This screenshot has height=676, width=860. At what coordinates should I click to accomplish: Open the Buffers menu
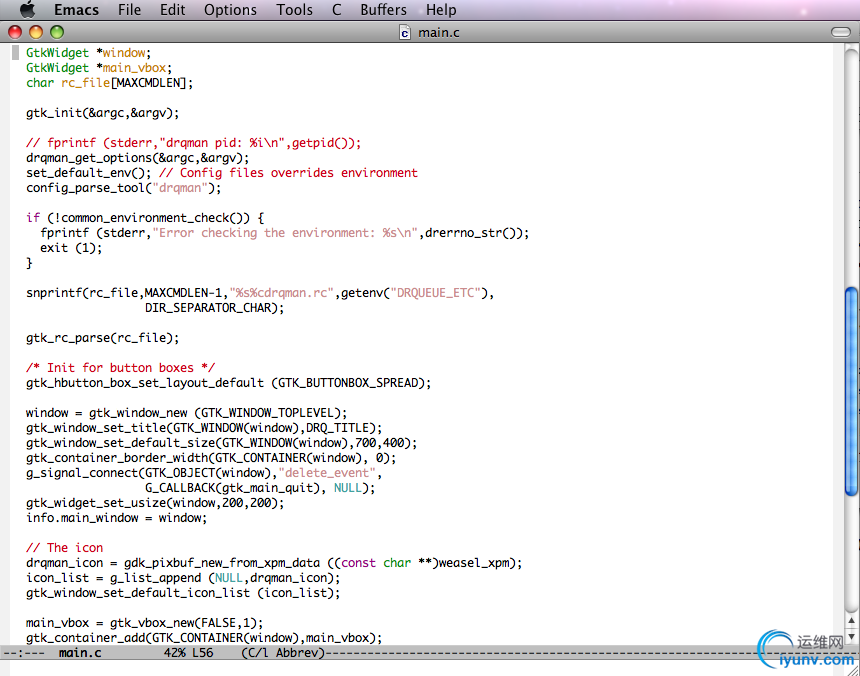coord(383,10)
